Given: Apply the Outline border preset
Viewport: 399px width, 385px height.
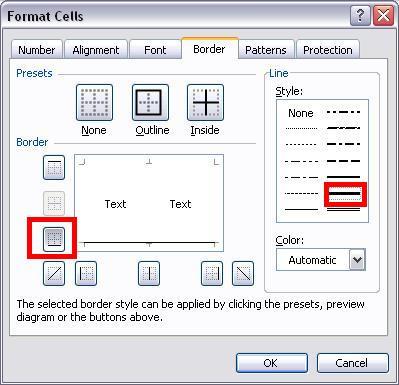Looking at the screenshot, I should click(x=150, y=103).
